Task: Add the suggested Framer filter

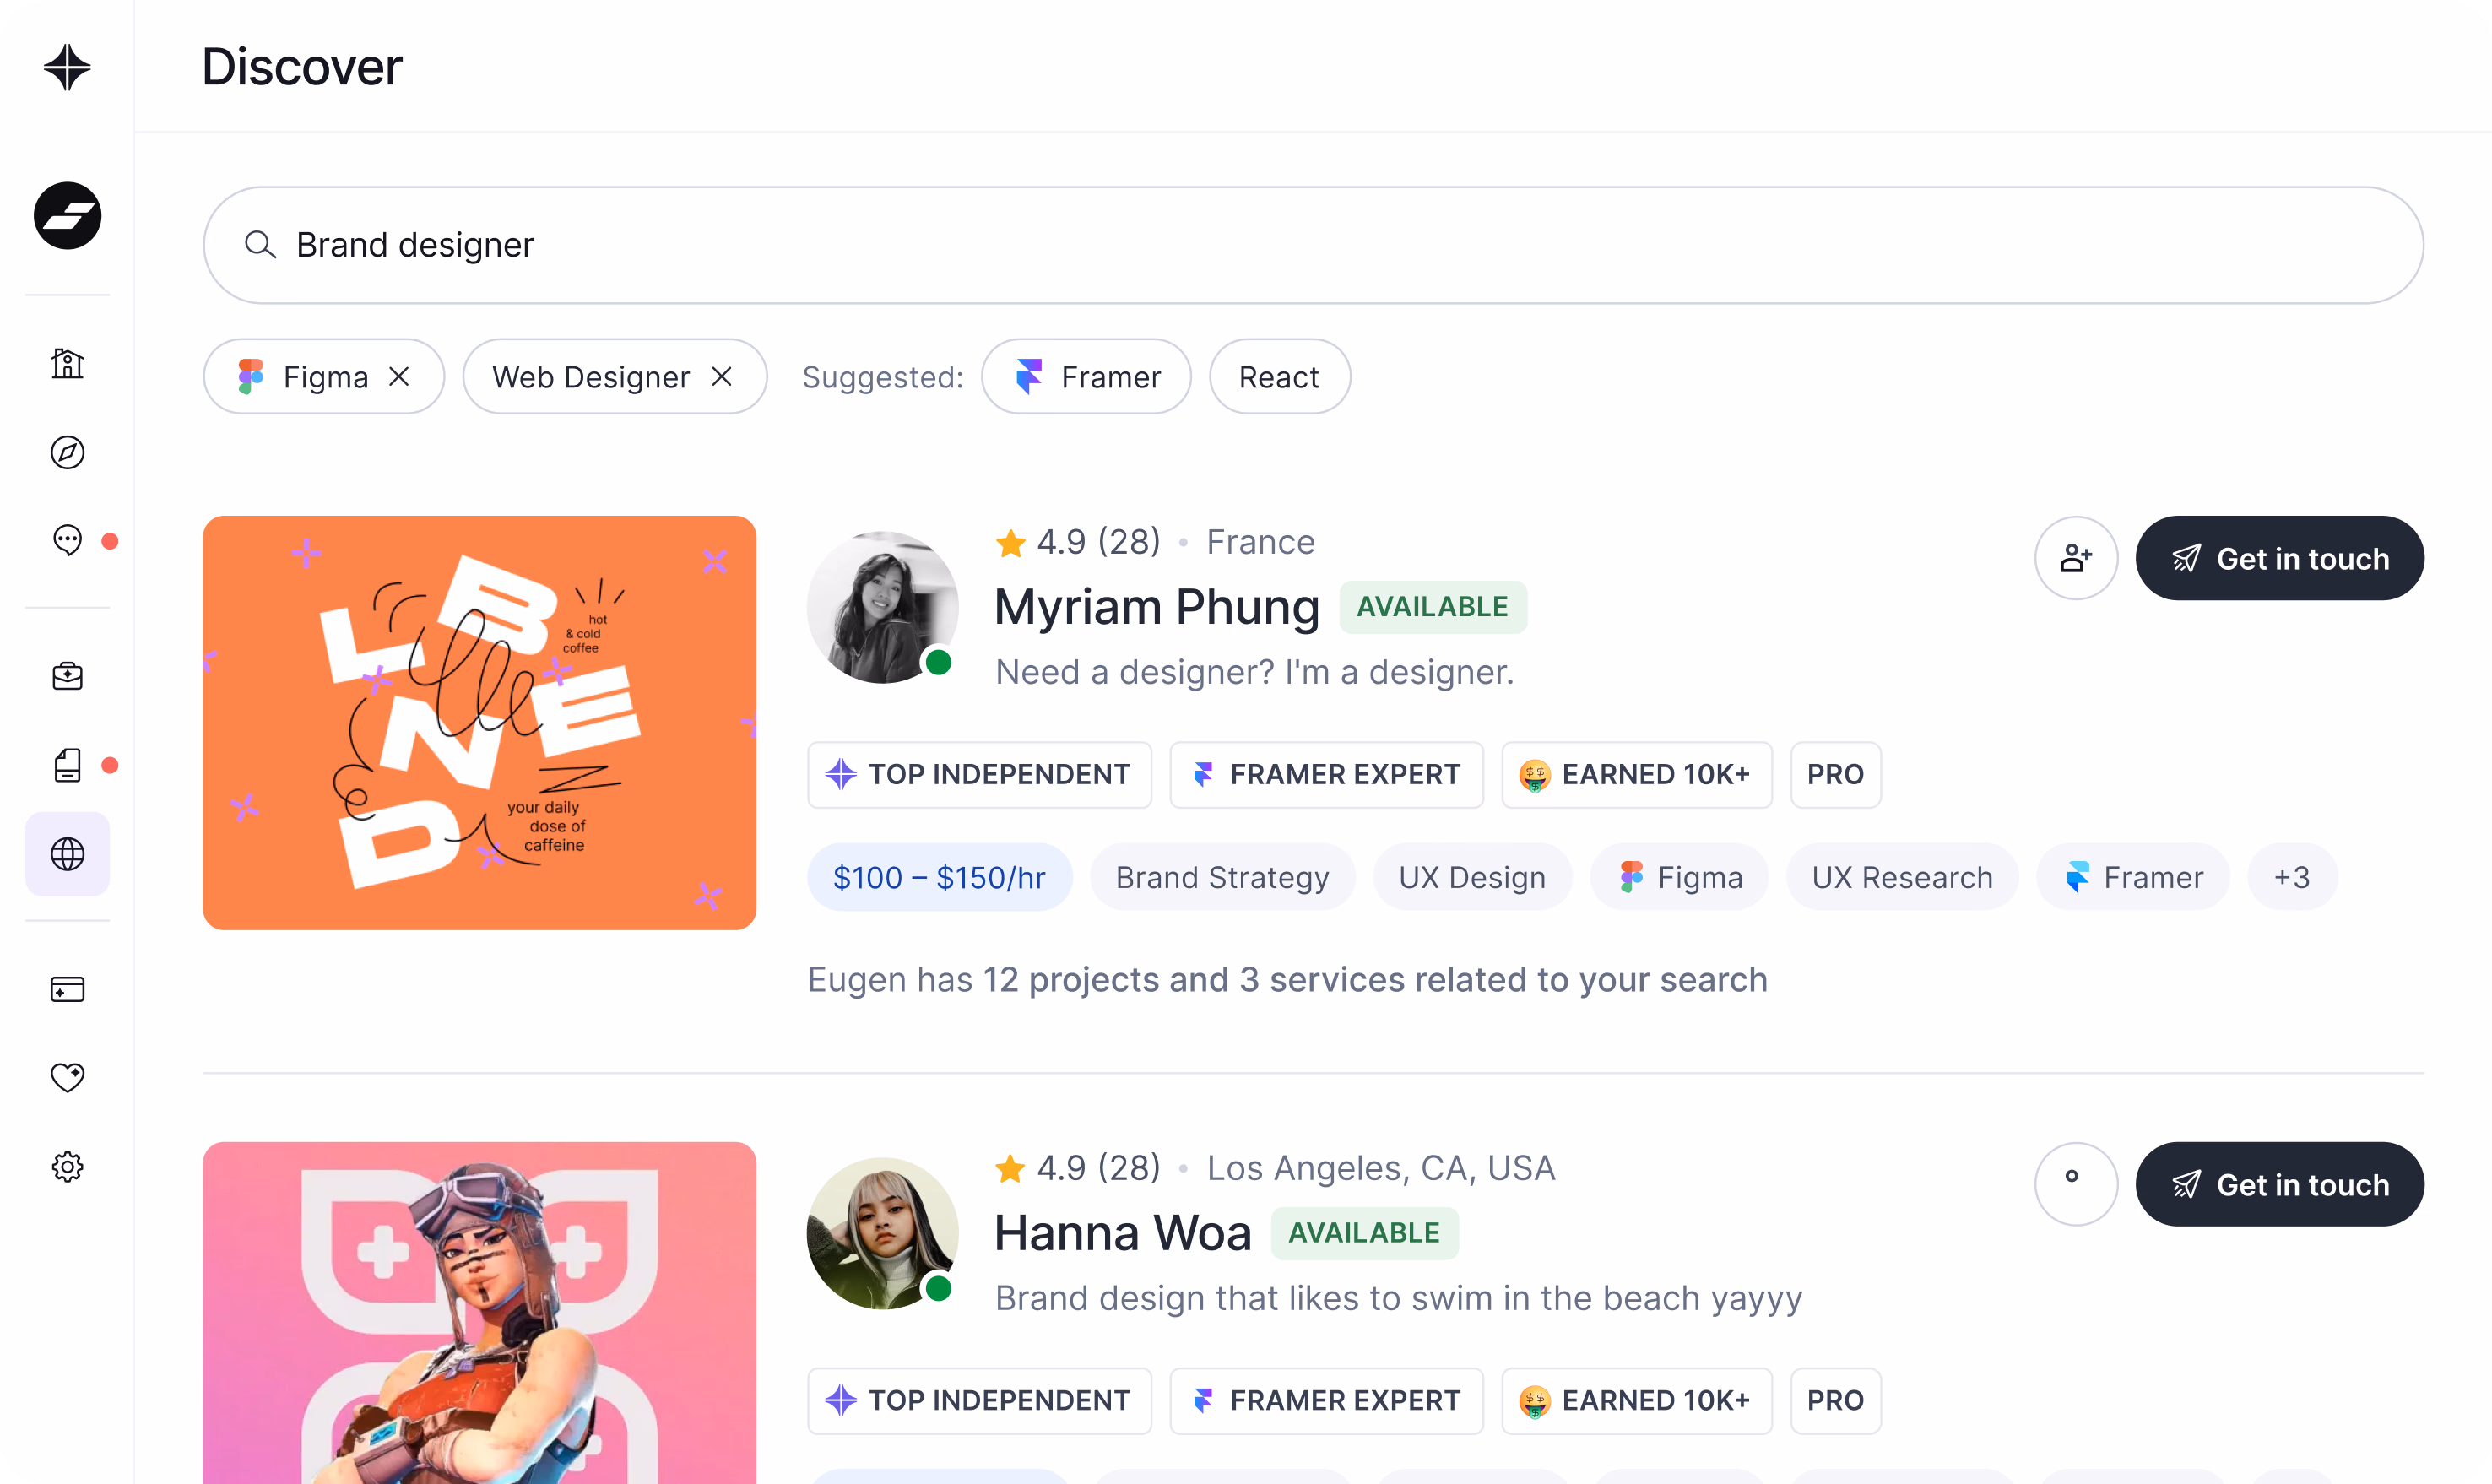Action: tap(1086, 377)
